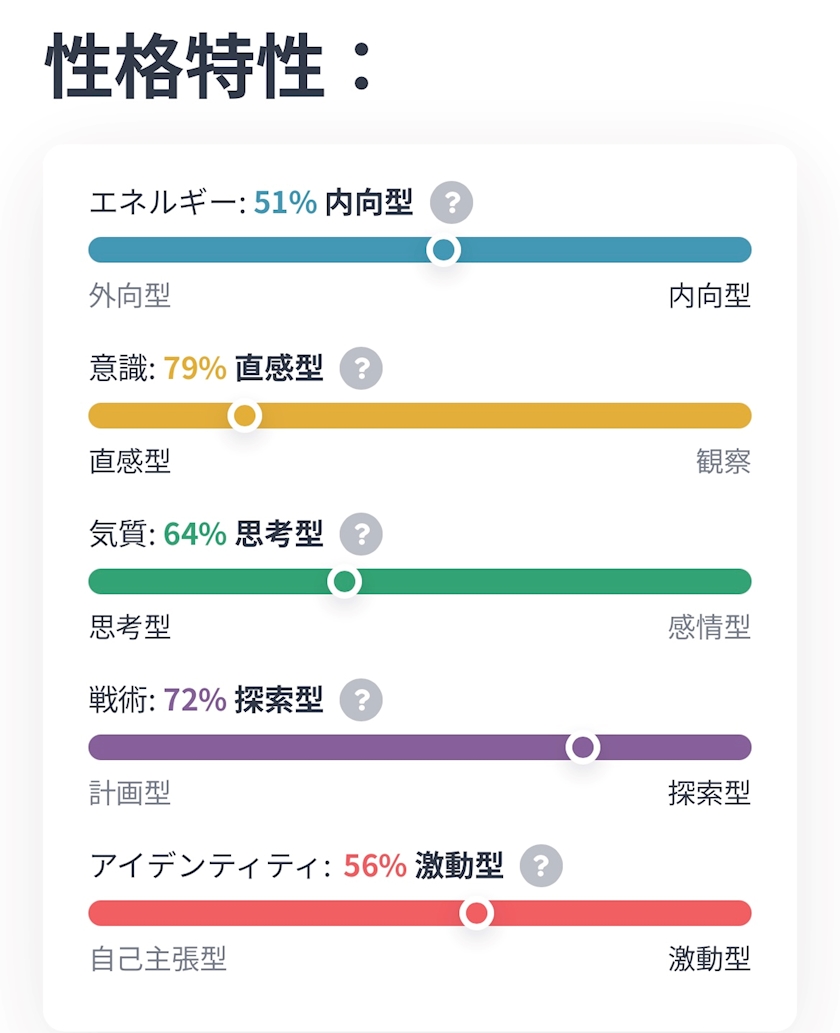Select the 72% 探索型 result text
Screen dimensions: 840x1033
click(243, 700)
